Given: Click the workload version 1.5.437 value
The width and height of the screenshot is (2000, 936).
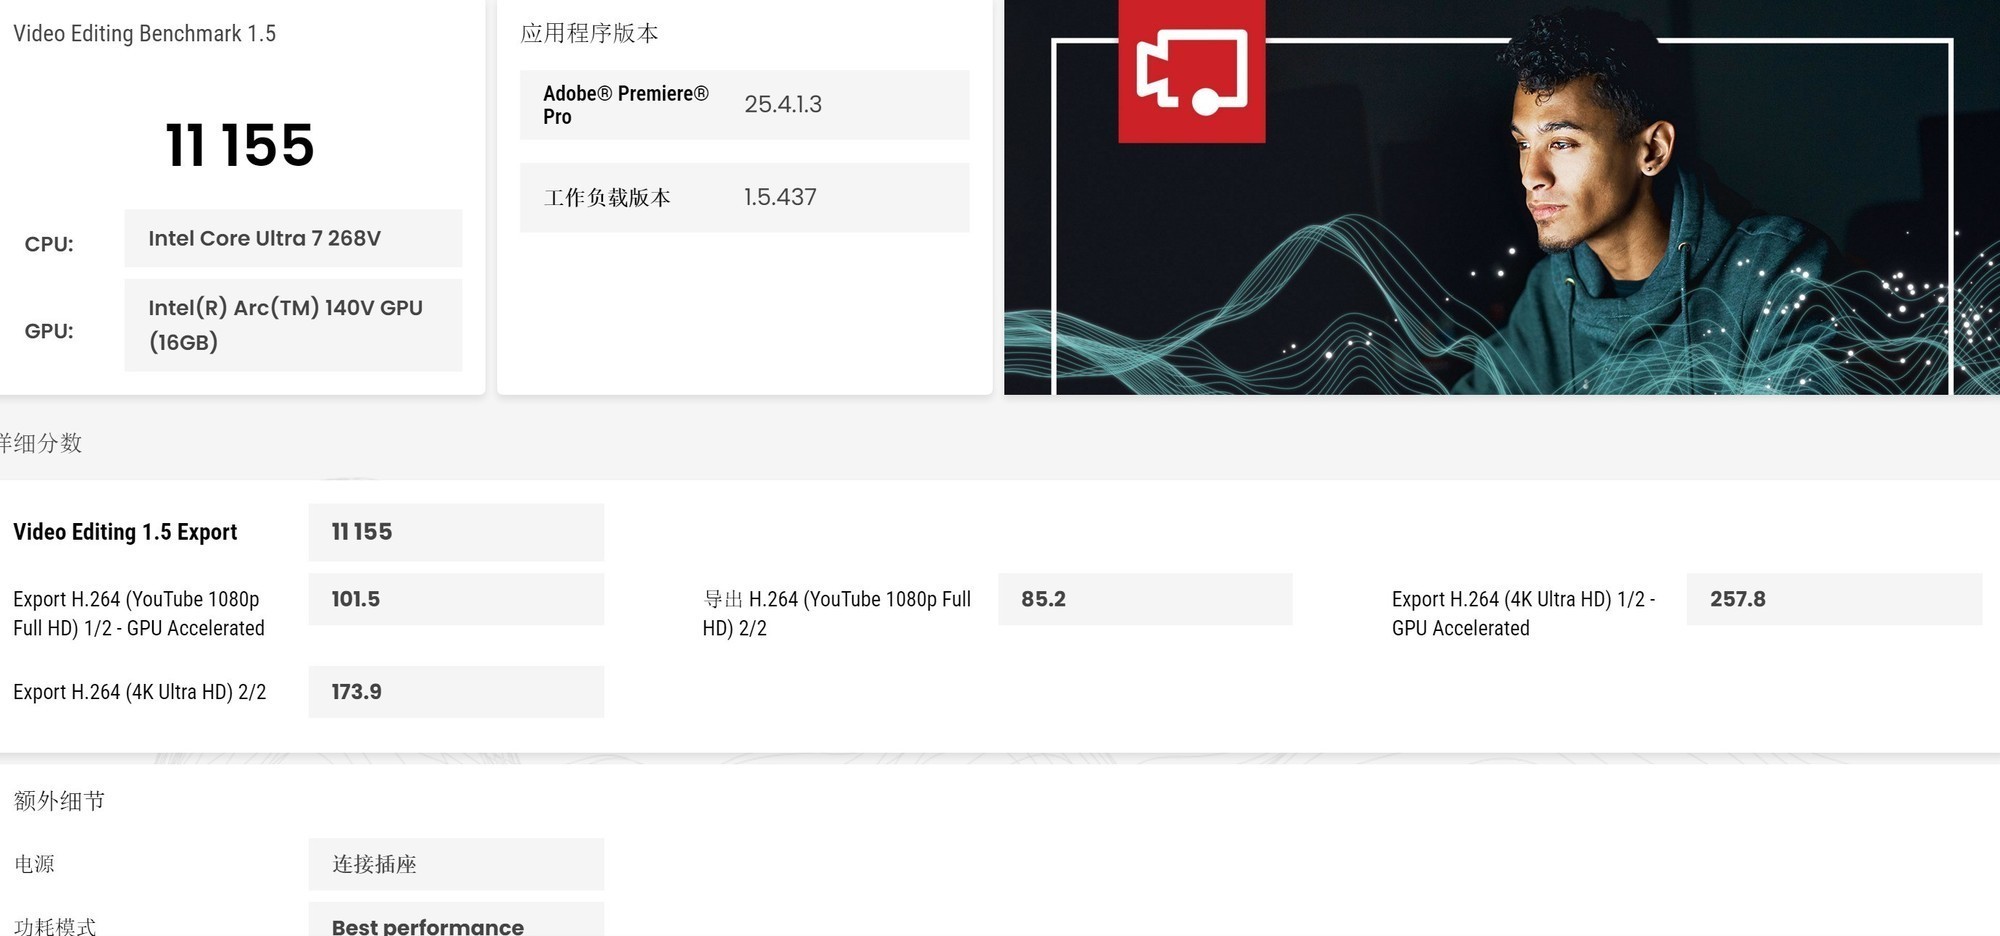Looking at the screenshot, I should point(779,197).
